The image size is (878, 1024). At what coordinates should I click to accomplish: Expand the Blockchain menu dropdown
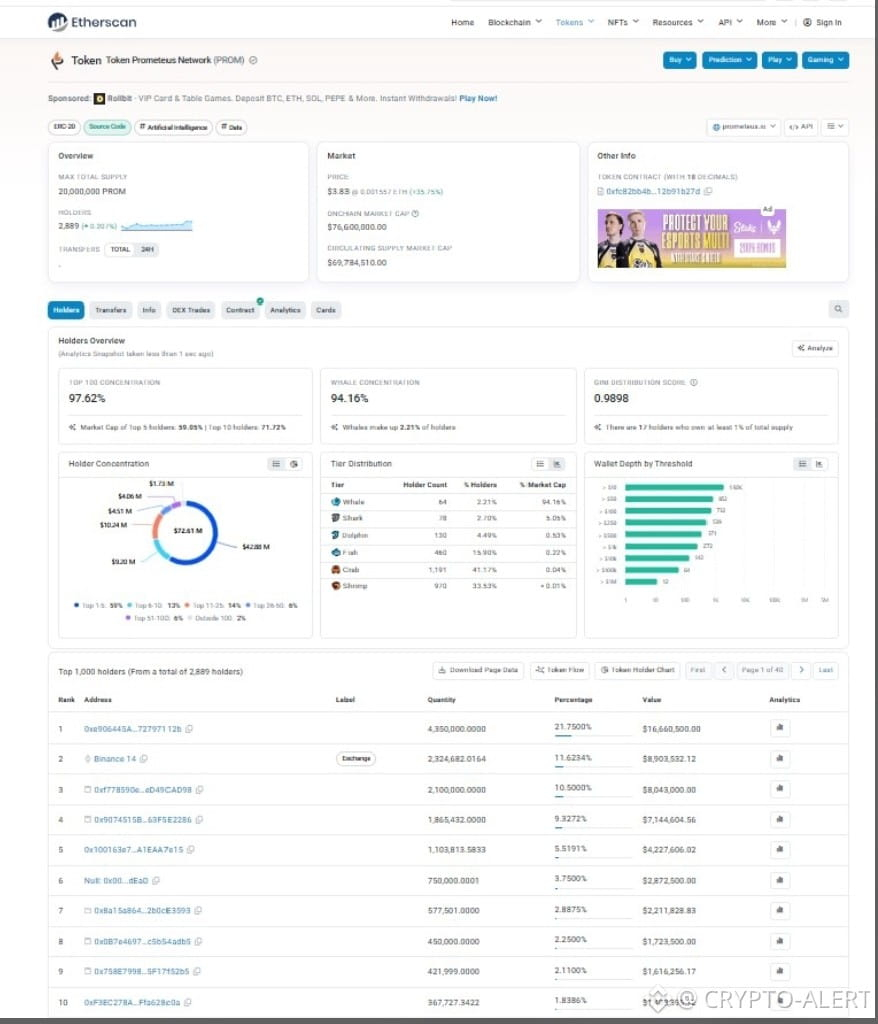[515, 22]
